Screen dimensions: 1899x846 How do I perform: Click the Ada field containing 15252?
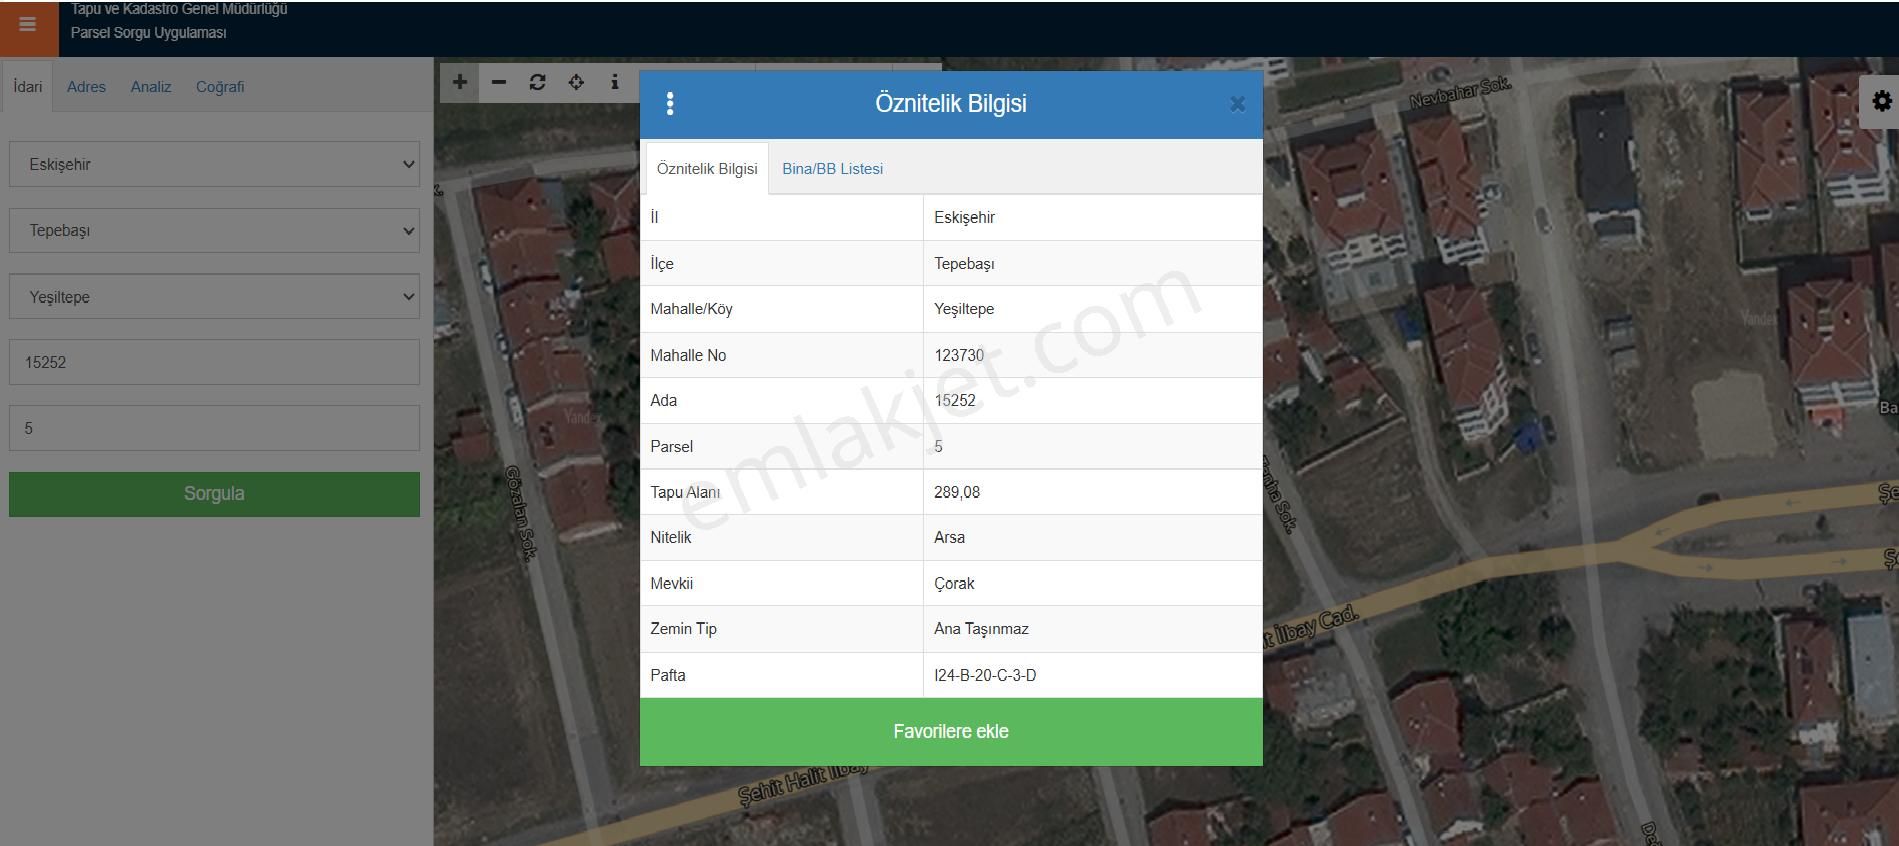[x=214, y=362]
